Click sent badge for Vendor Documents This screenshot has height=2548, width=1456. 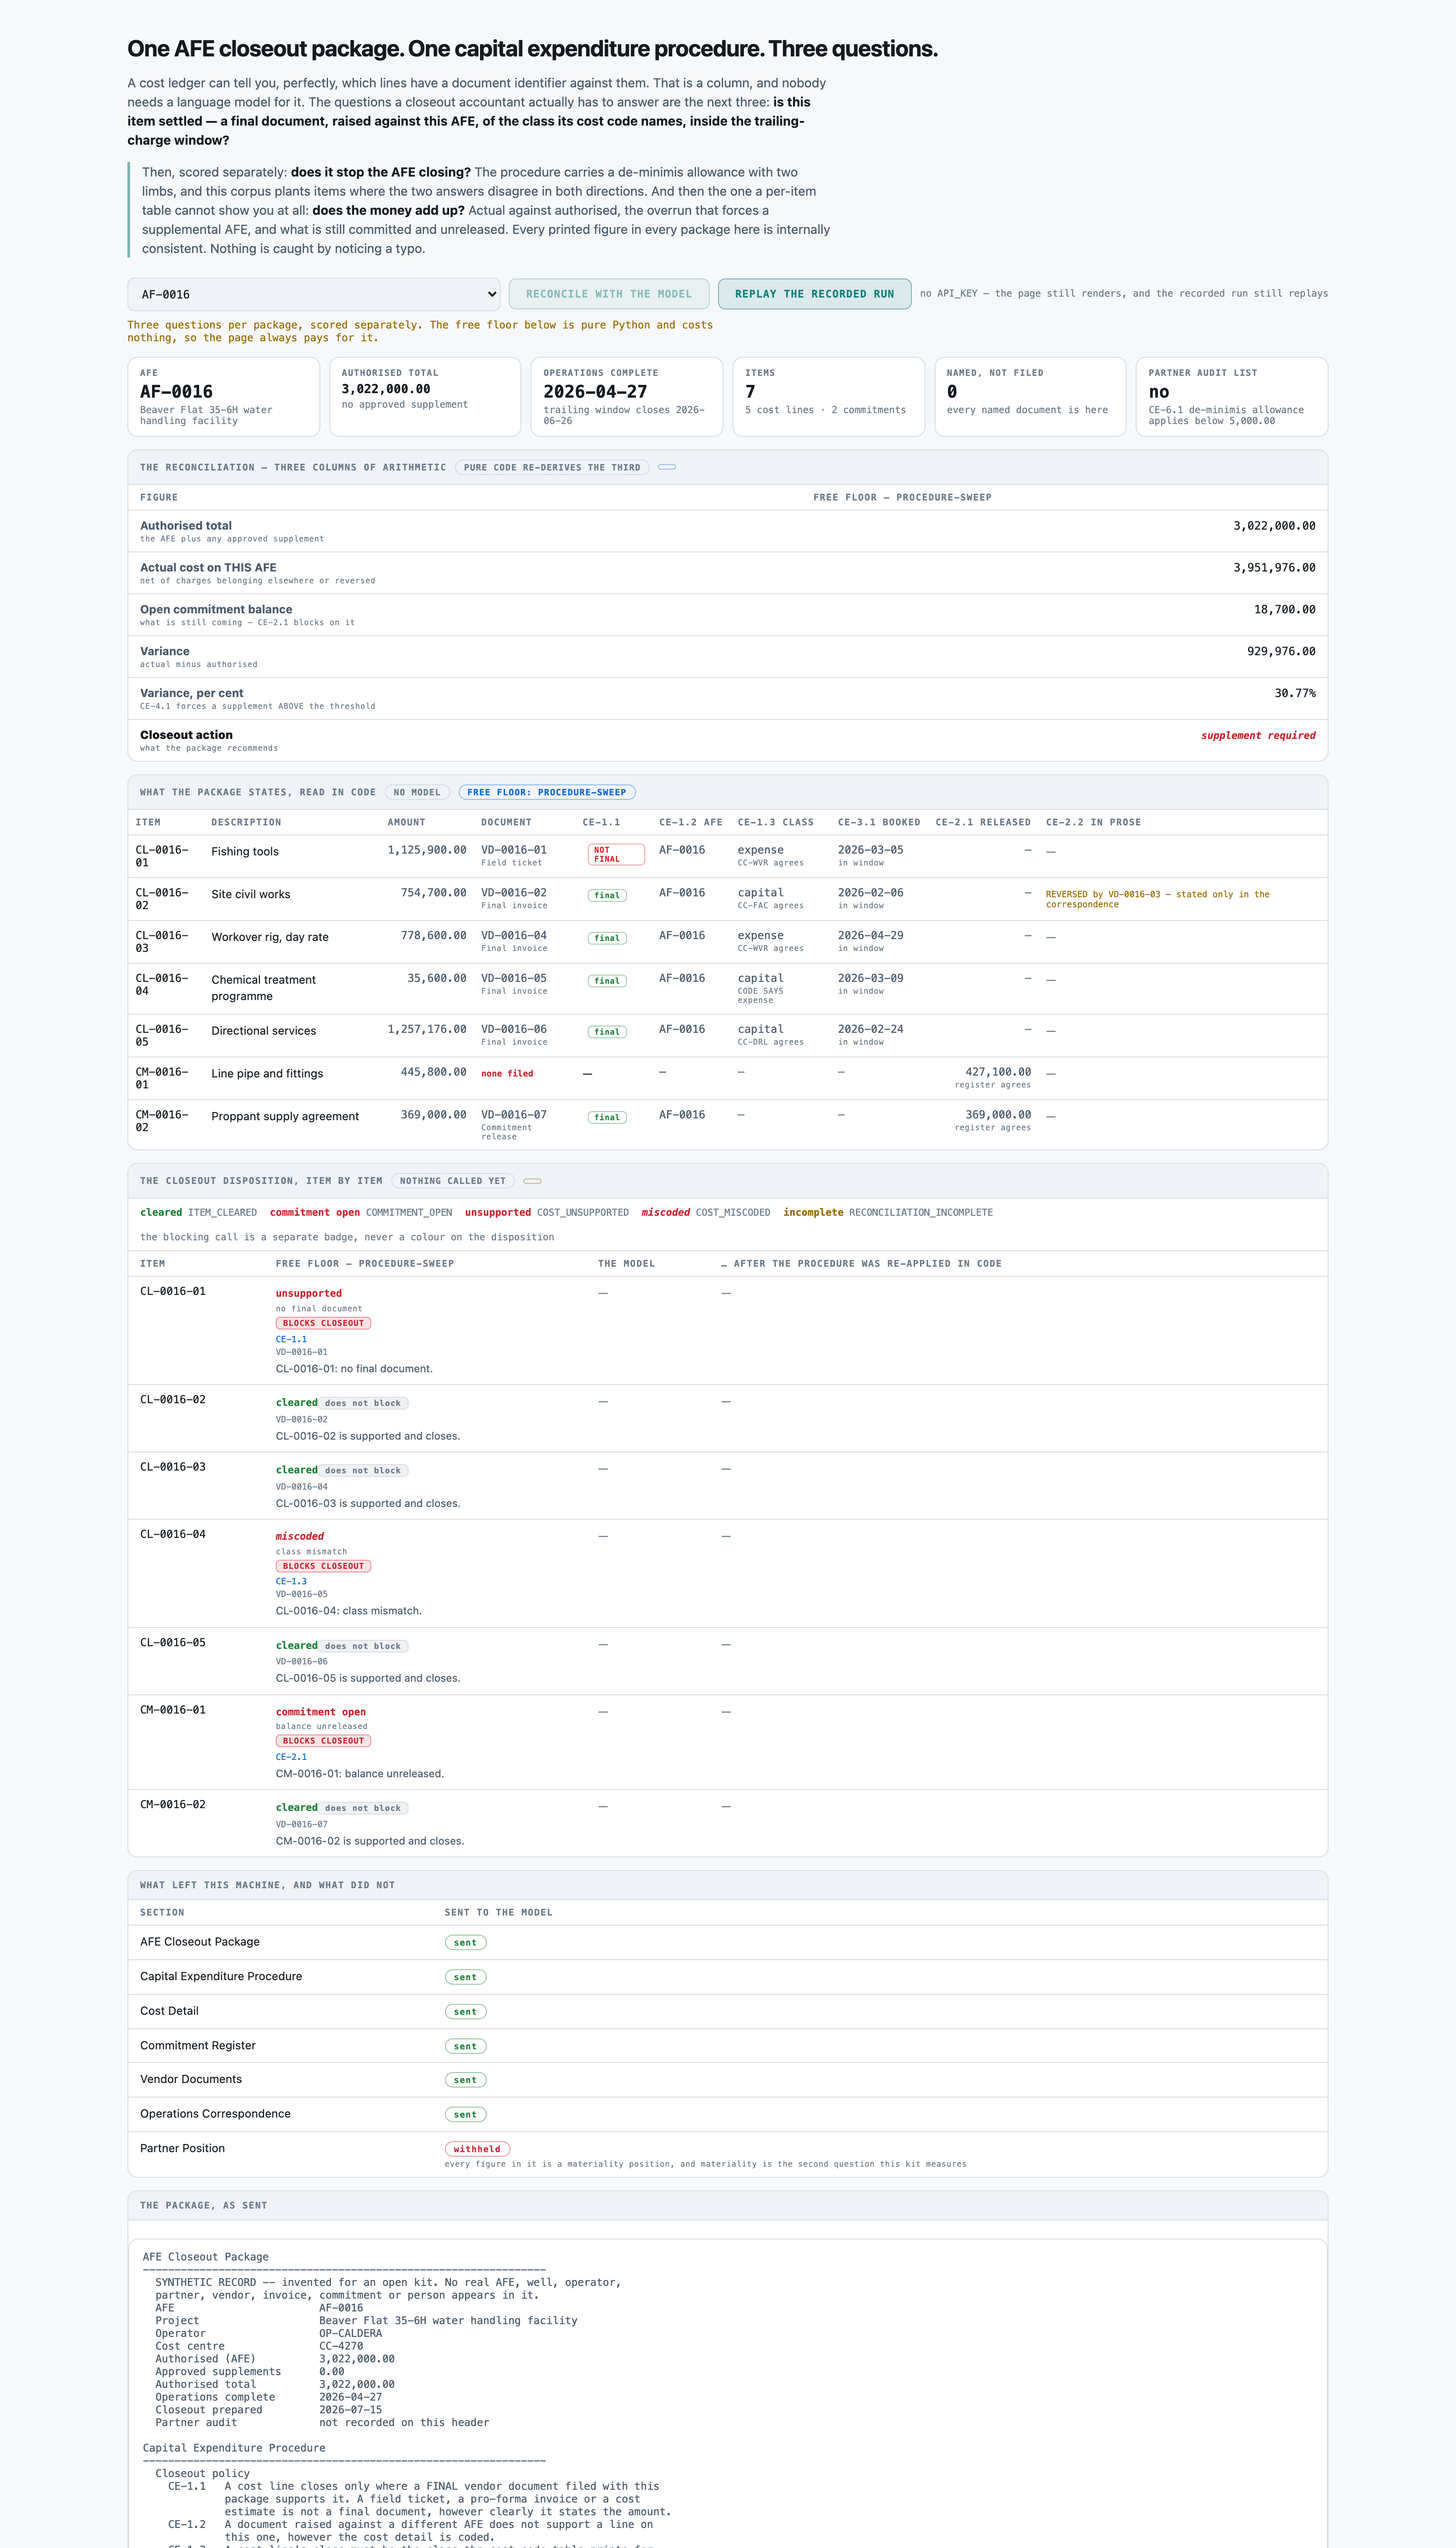[466, 2080]
